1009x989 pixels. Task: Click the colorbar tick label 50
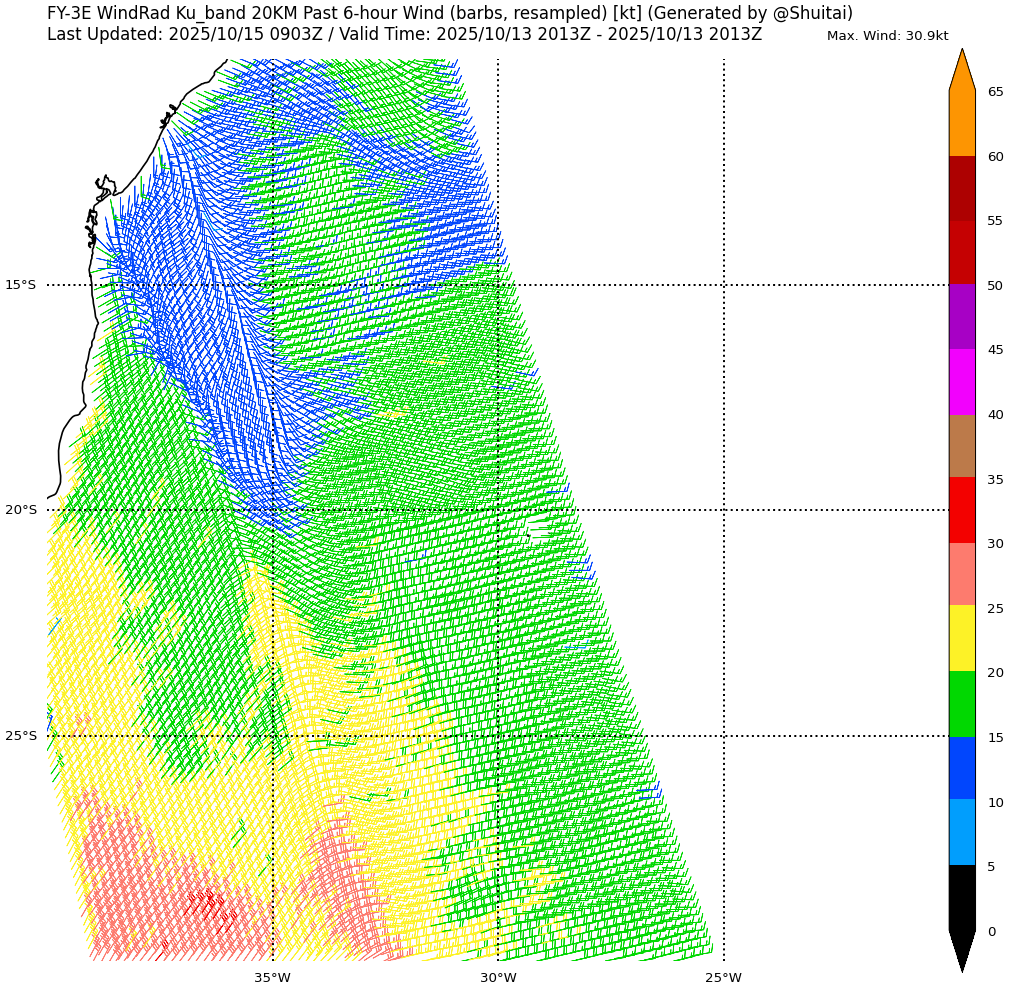(x=995, y=286)
